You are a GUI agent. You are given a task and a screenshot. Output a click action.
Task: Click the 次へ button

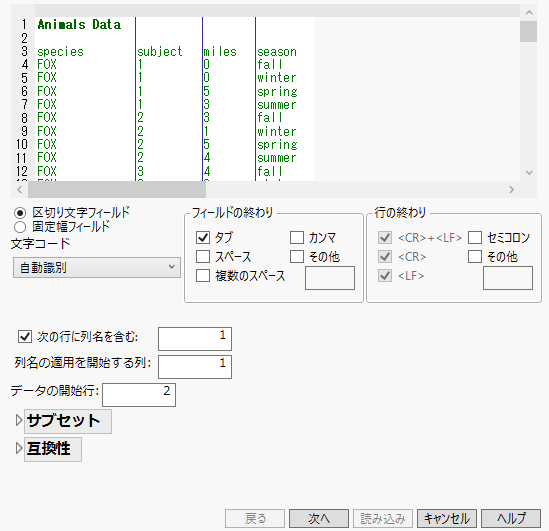319,518
